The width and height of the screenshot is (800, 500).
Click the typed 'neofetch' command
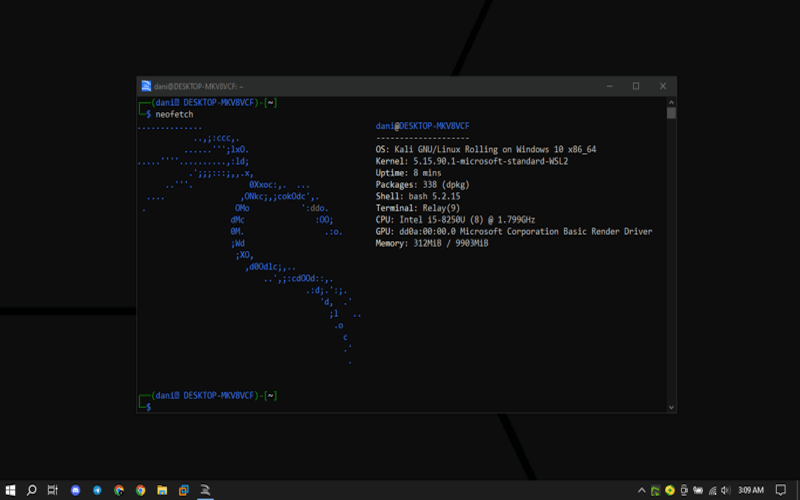click(x=174, y=114)
